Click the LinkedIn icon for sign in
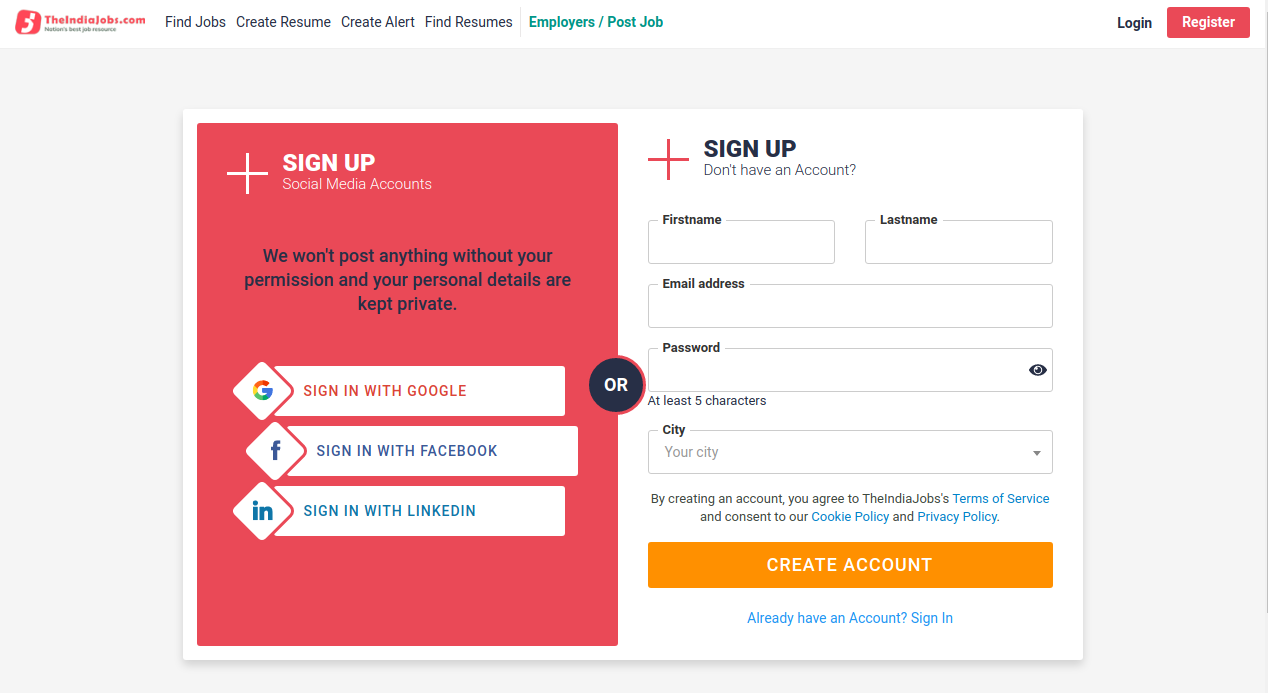The image size is (1268, 693). pos(262,511)
